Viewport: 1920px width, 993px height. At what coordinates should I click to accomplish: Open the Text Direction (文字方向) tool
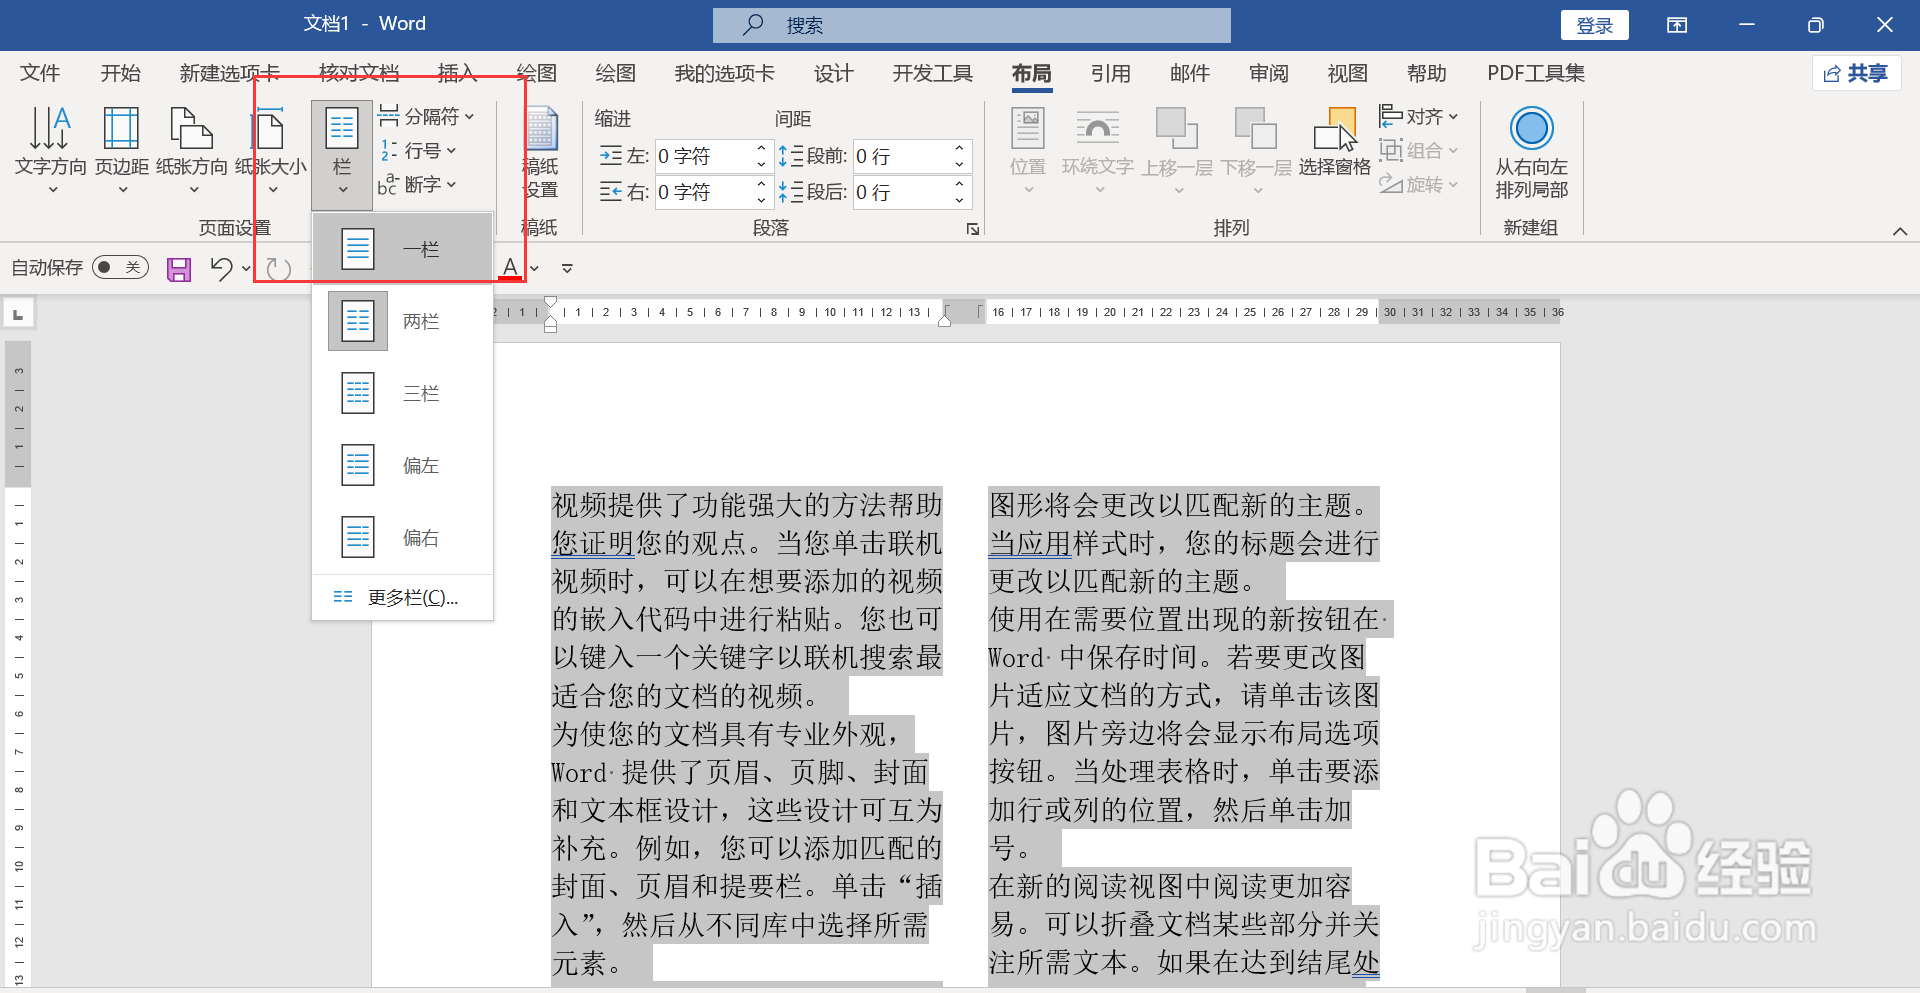click(50, 150)
